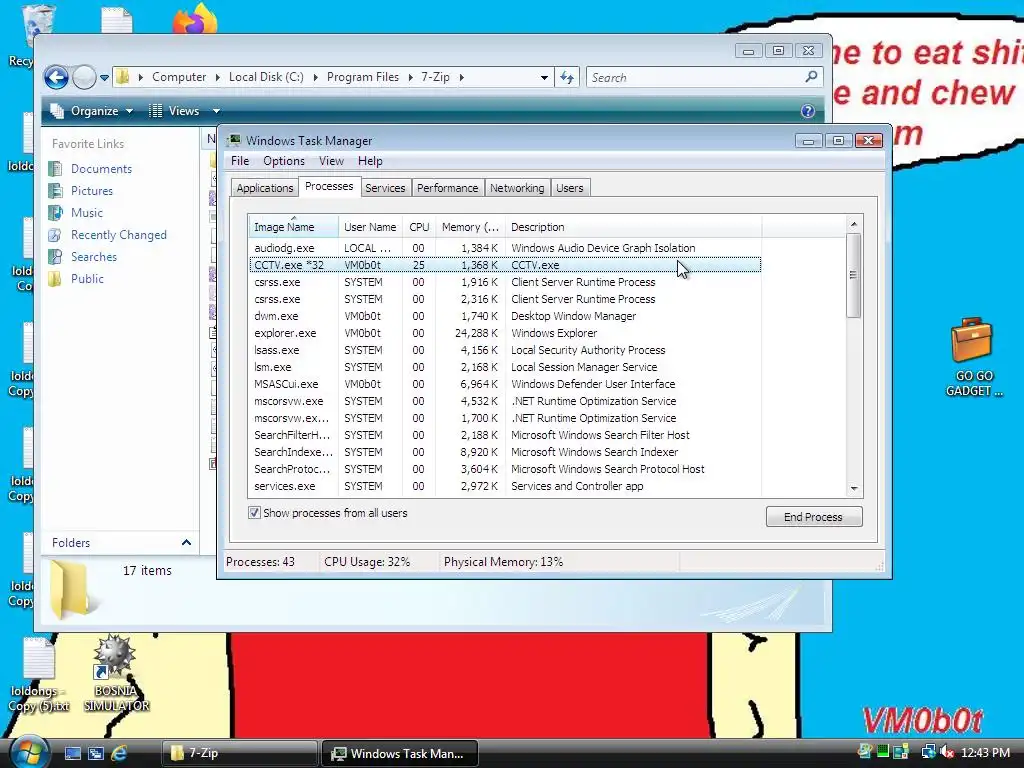1024x768 pixels.
Task: Open Task Manager View menu
Action: tap(331, 161)
